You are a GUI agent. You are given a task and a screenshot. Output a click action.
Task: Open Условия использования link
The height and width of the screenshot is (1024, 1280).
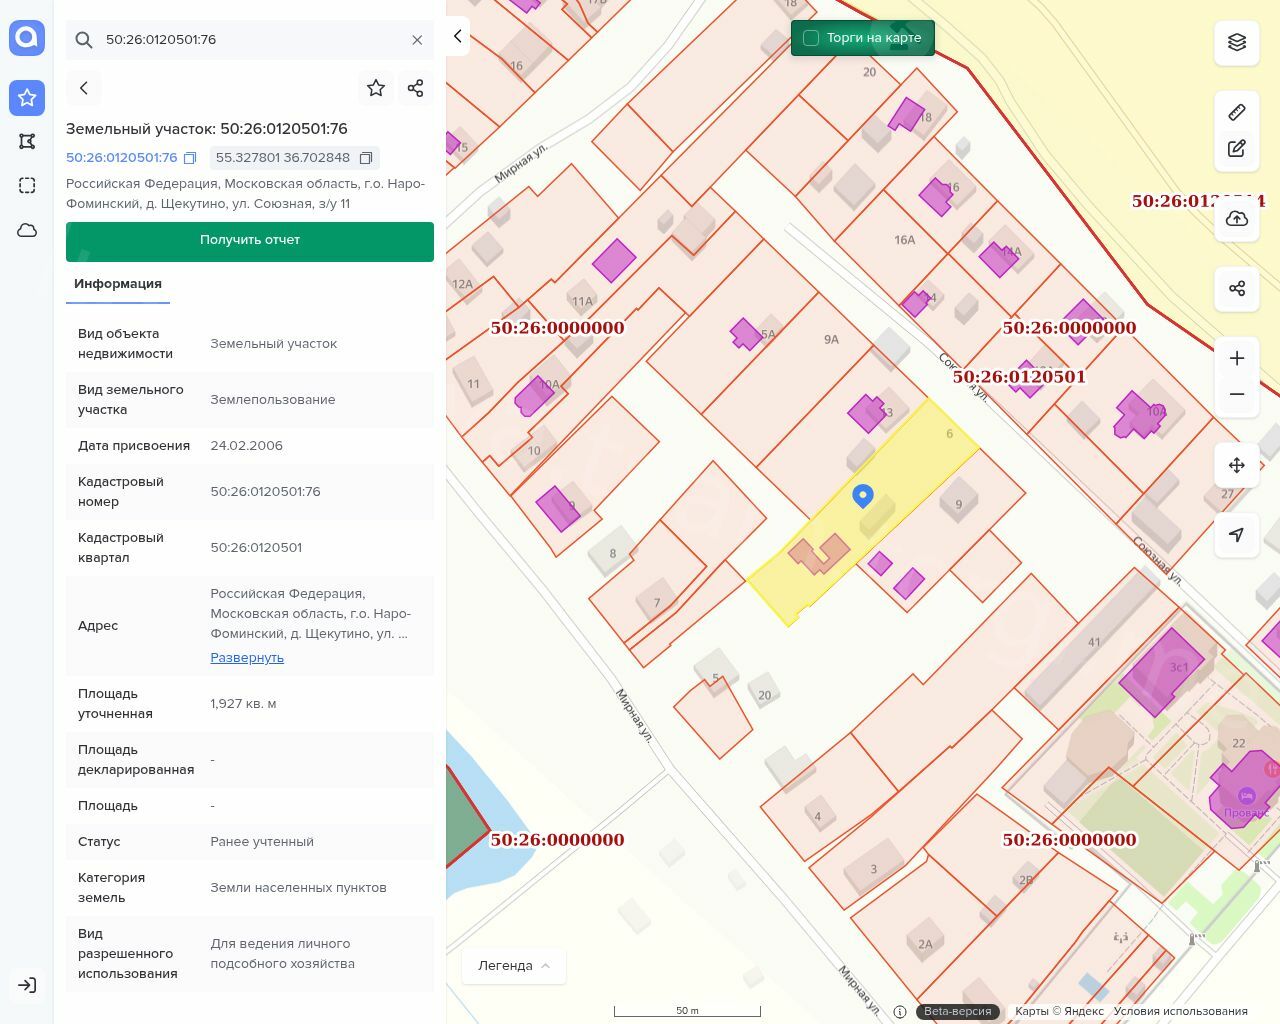point(1180,1011)
